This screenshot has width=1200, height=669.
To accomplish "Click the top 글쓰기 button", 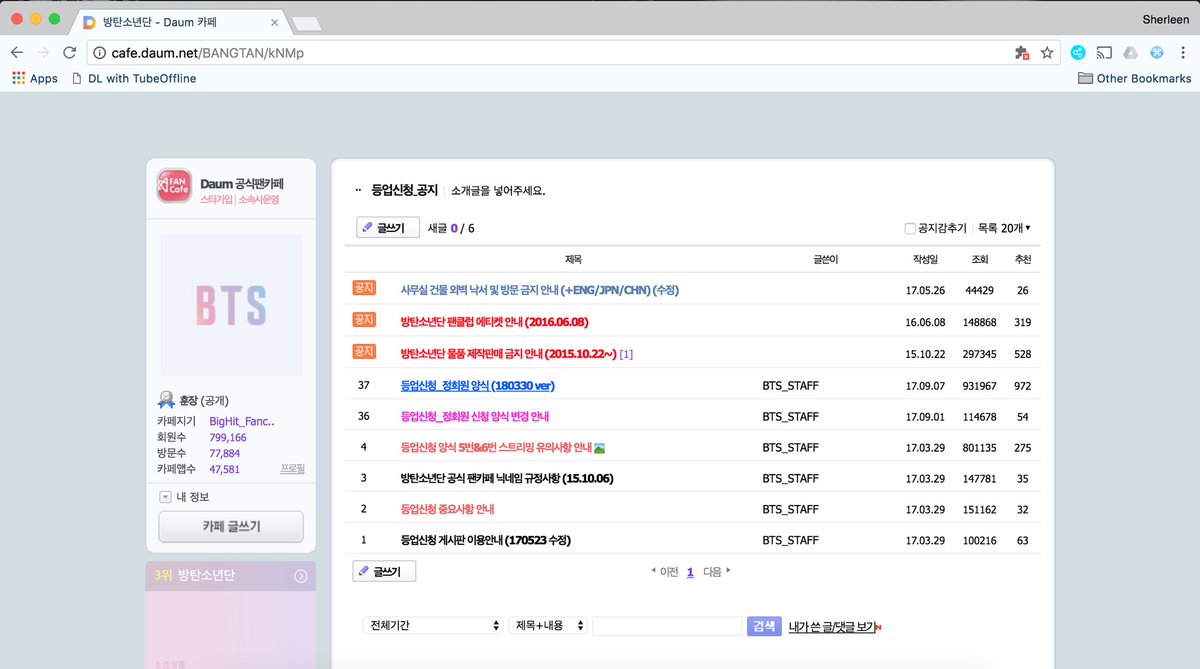I will [387, 228].
